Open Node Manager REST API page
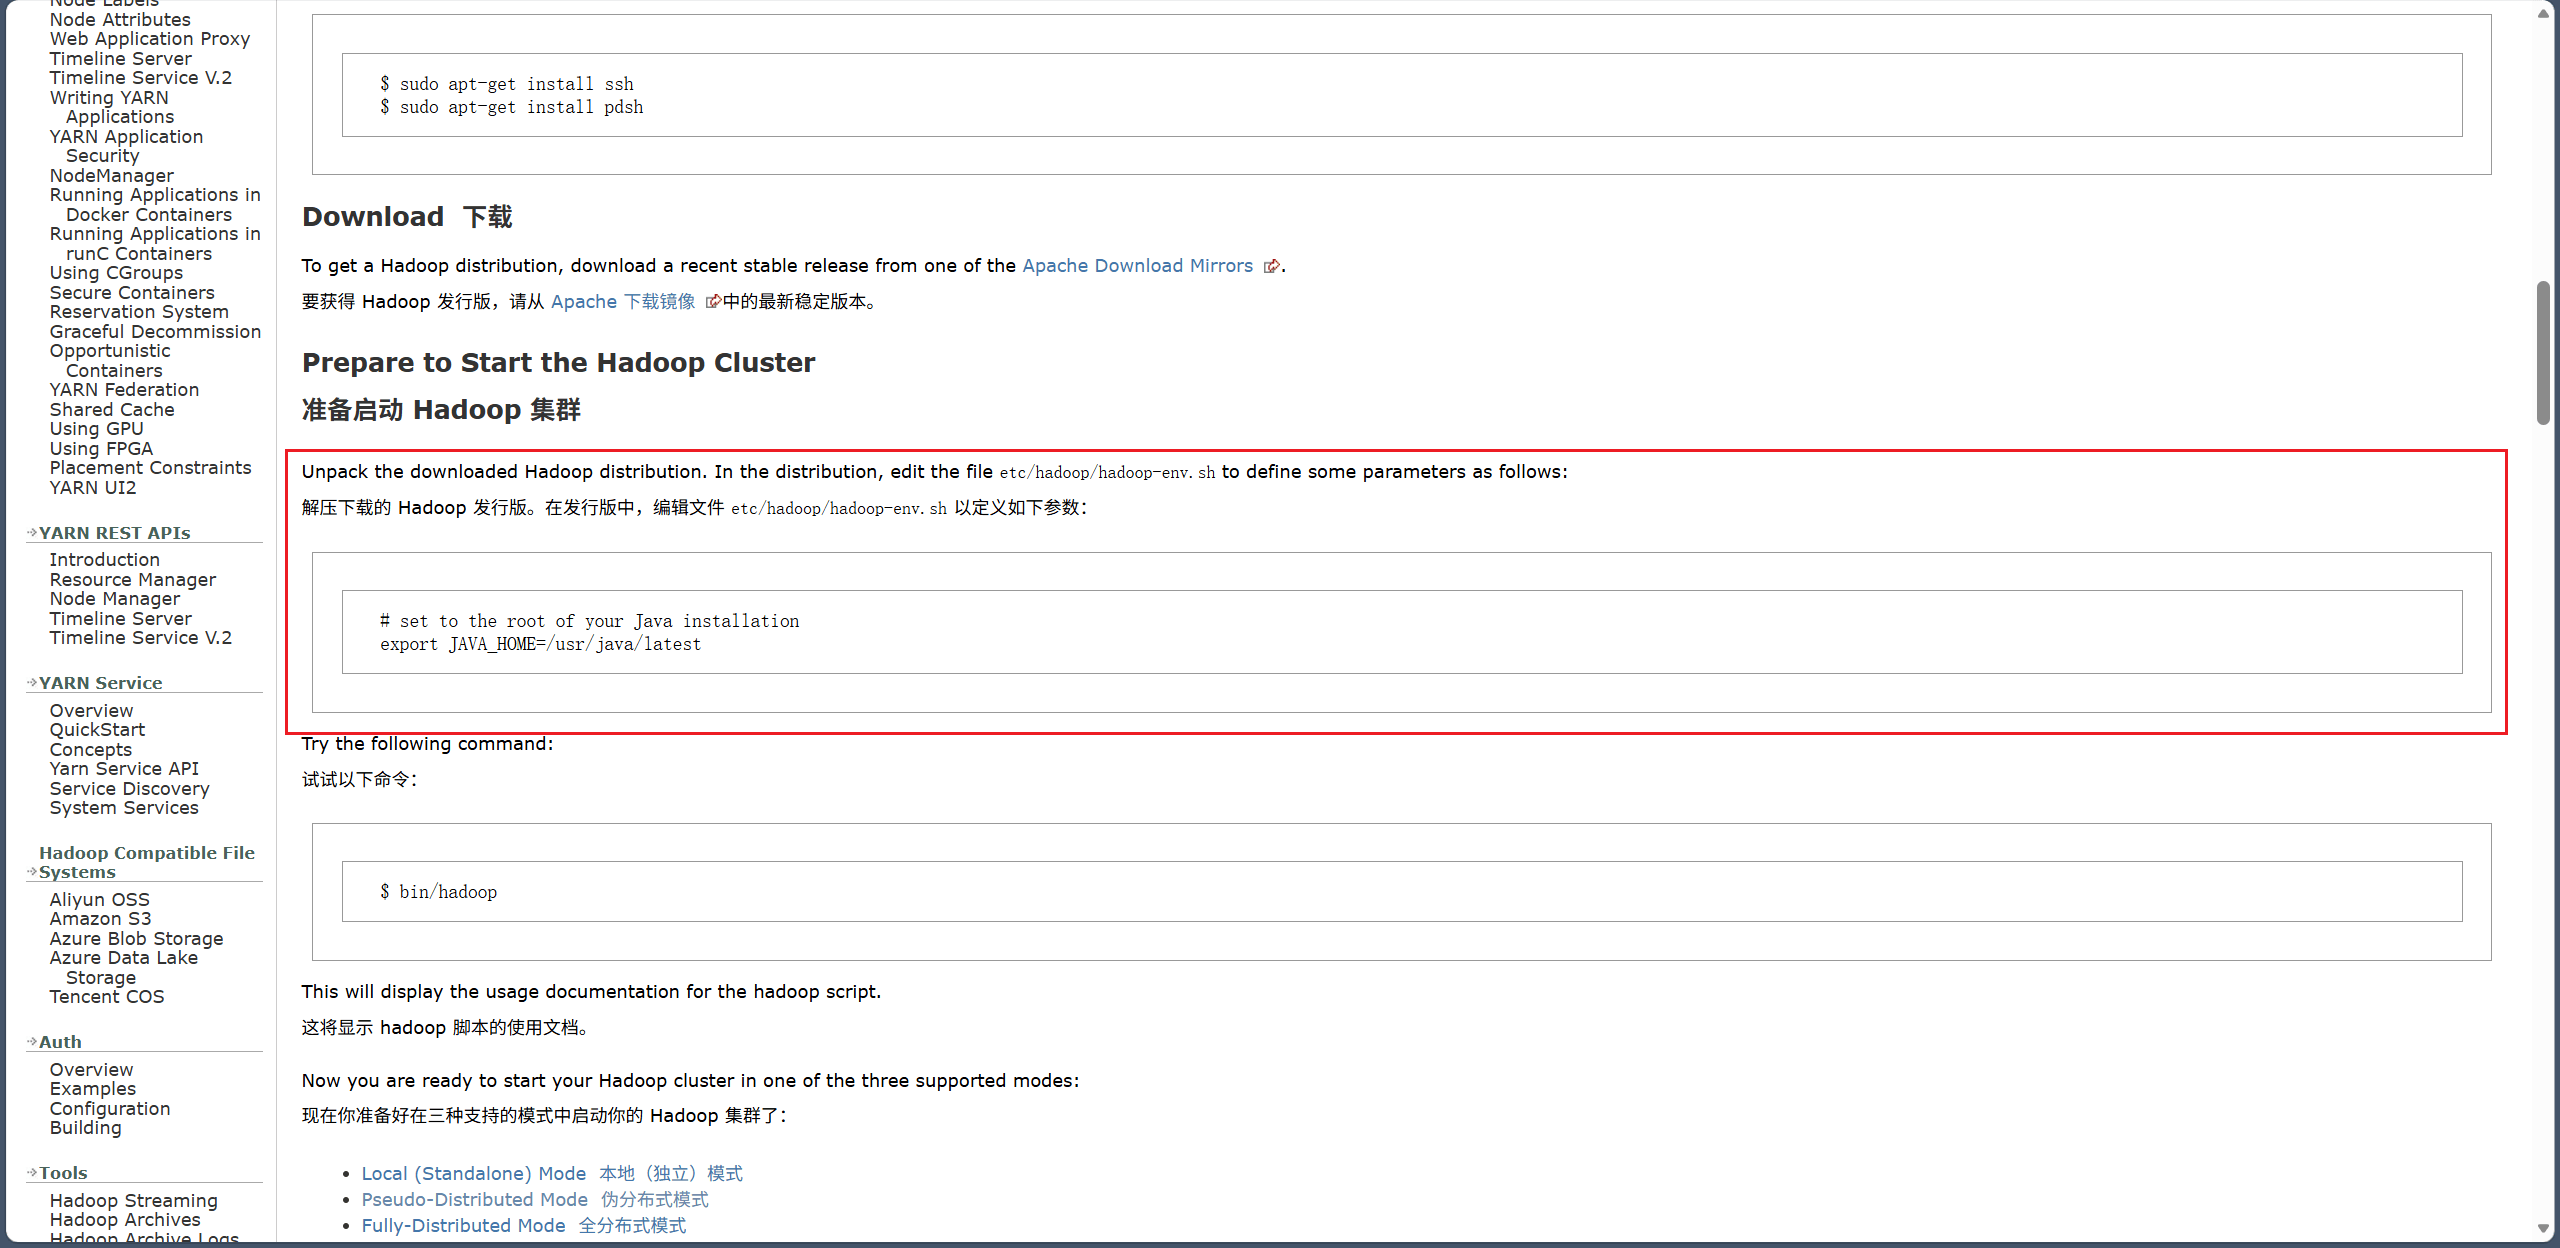2560x1248 pixels. coord(115,599)
